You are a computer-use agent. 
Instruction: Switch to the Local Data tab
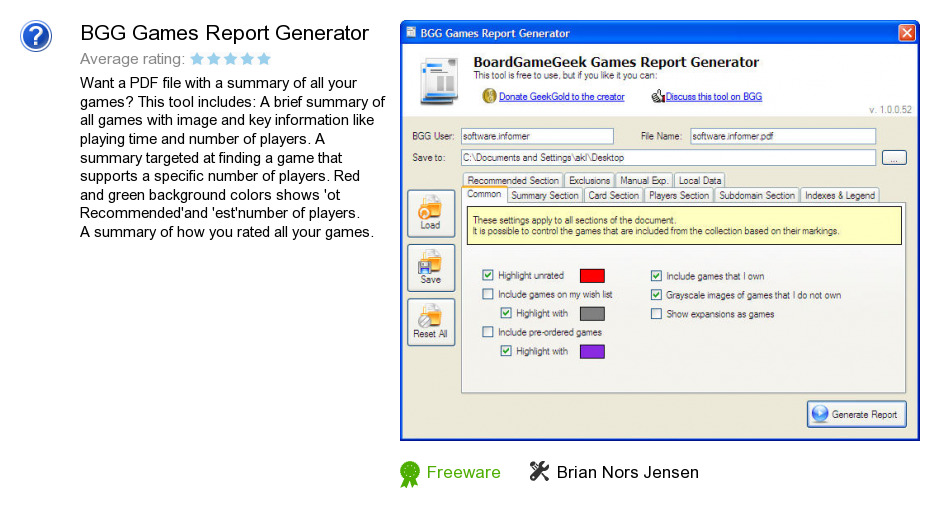click(700, 180)
